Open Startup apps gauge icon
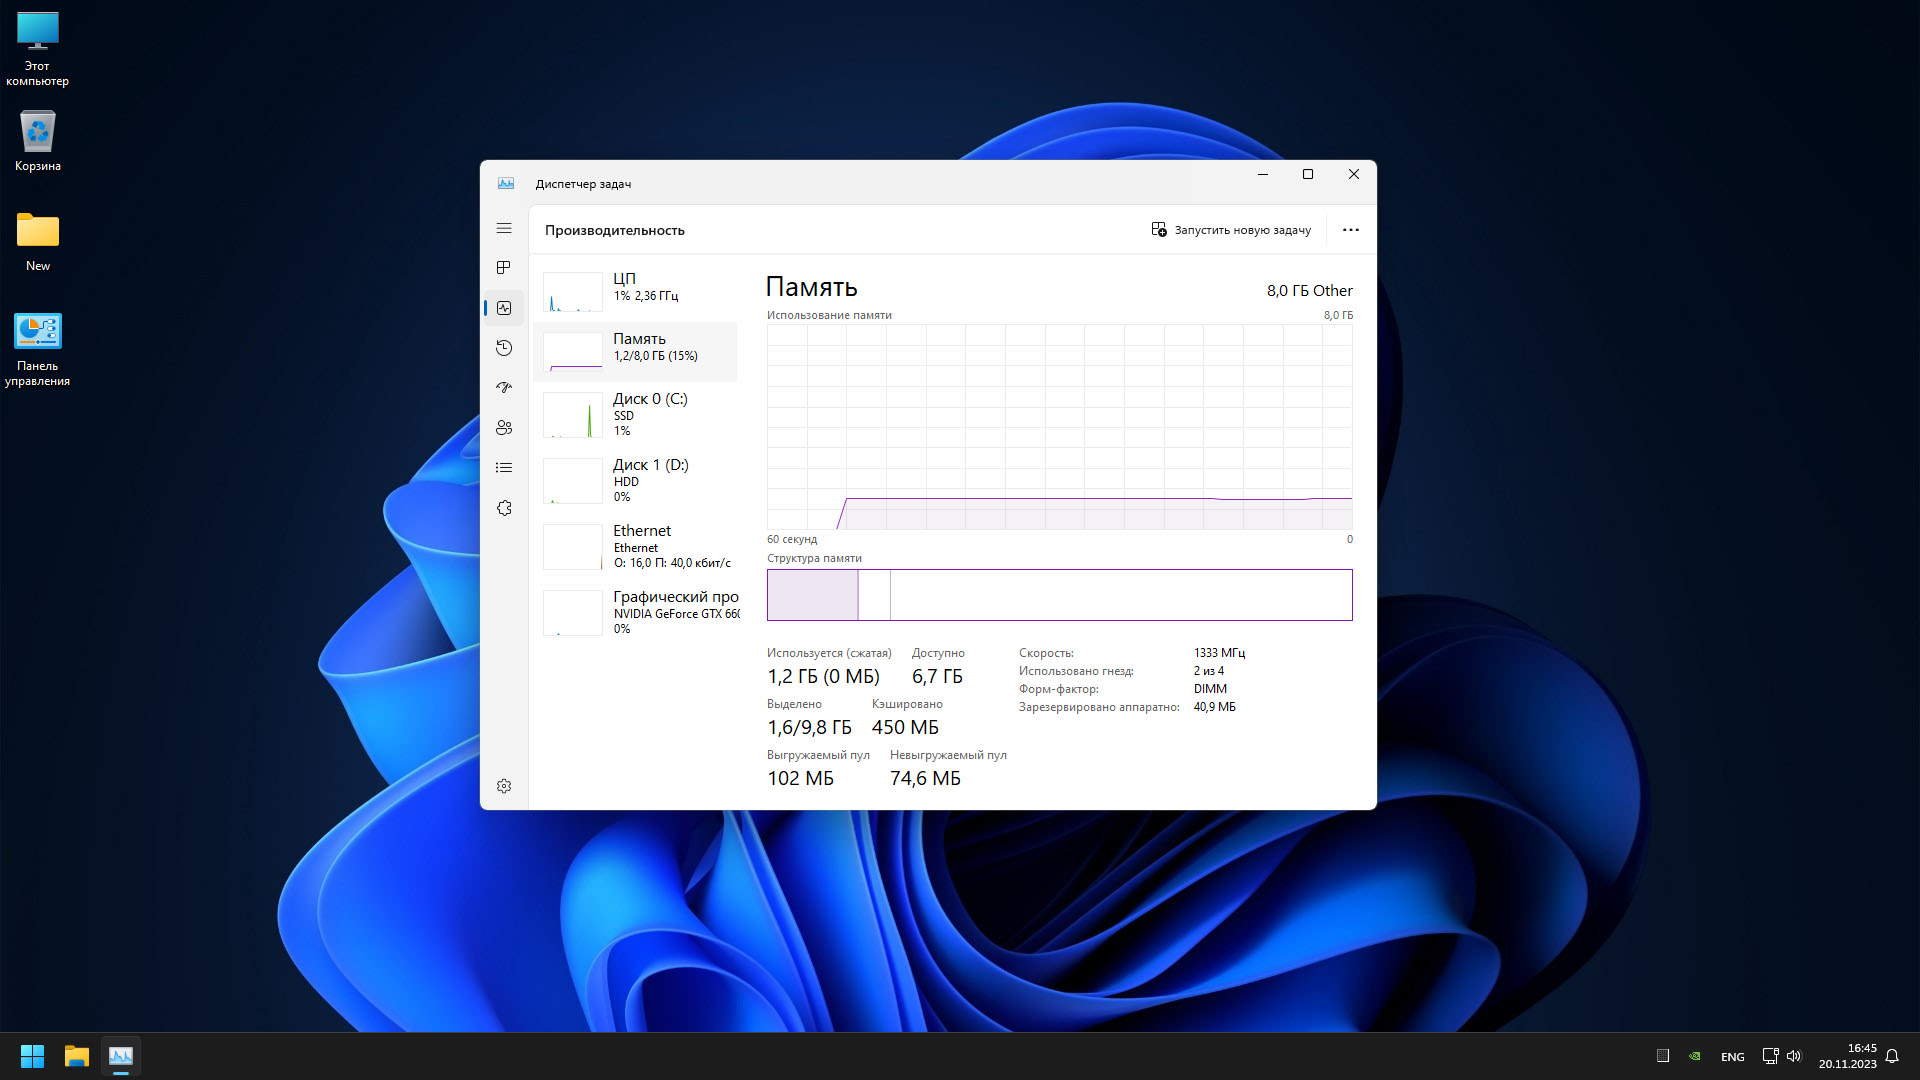This screenshot has width=1920, height=1080. pos(504,388)
